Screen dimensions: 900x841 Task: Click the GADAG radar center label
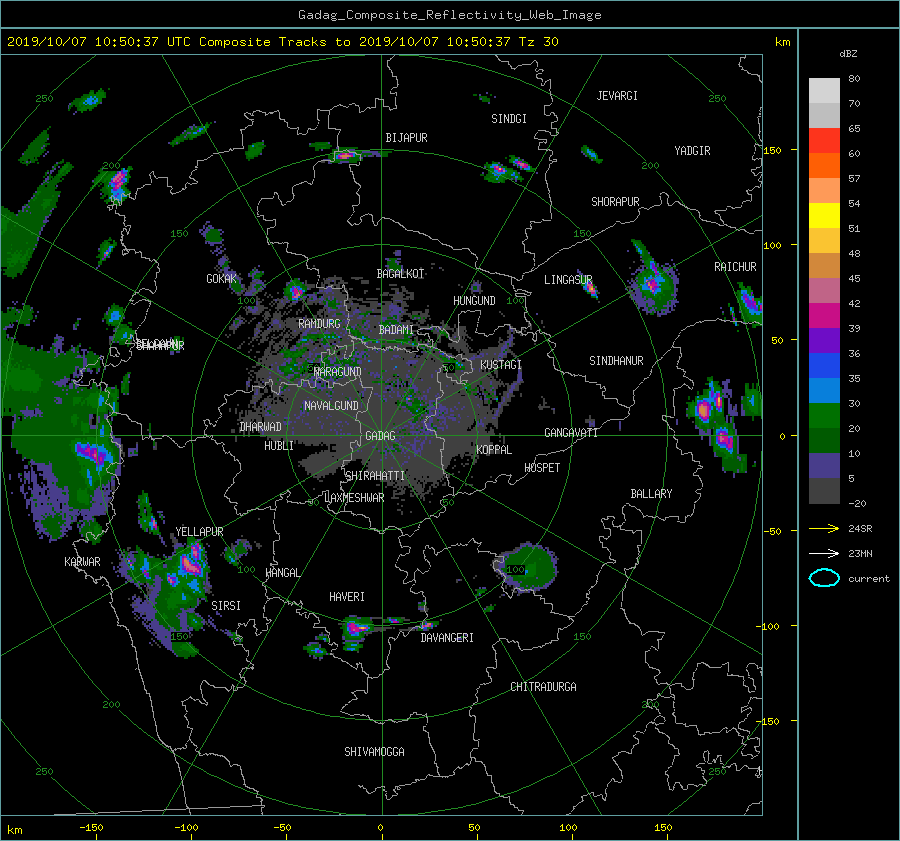[x=381, y=436]
